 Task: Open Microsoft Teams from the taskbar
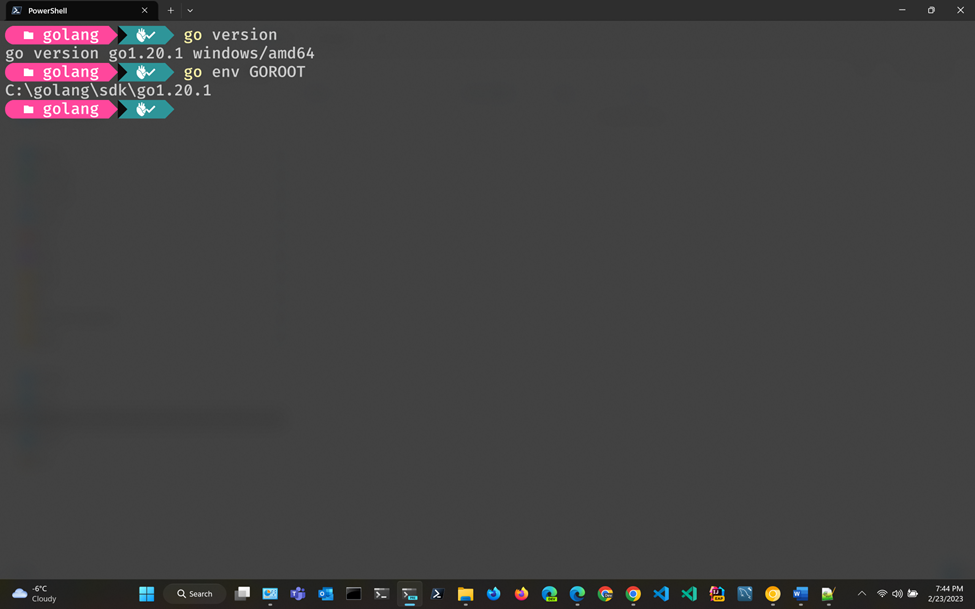298,593
